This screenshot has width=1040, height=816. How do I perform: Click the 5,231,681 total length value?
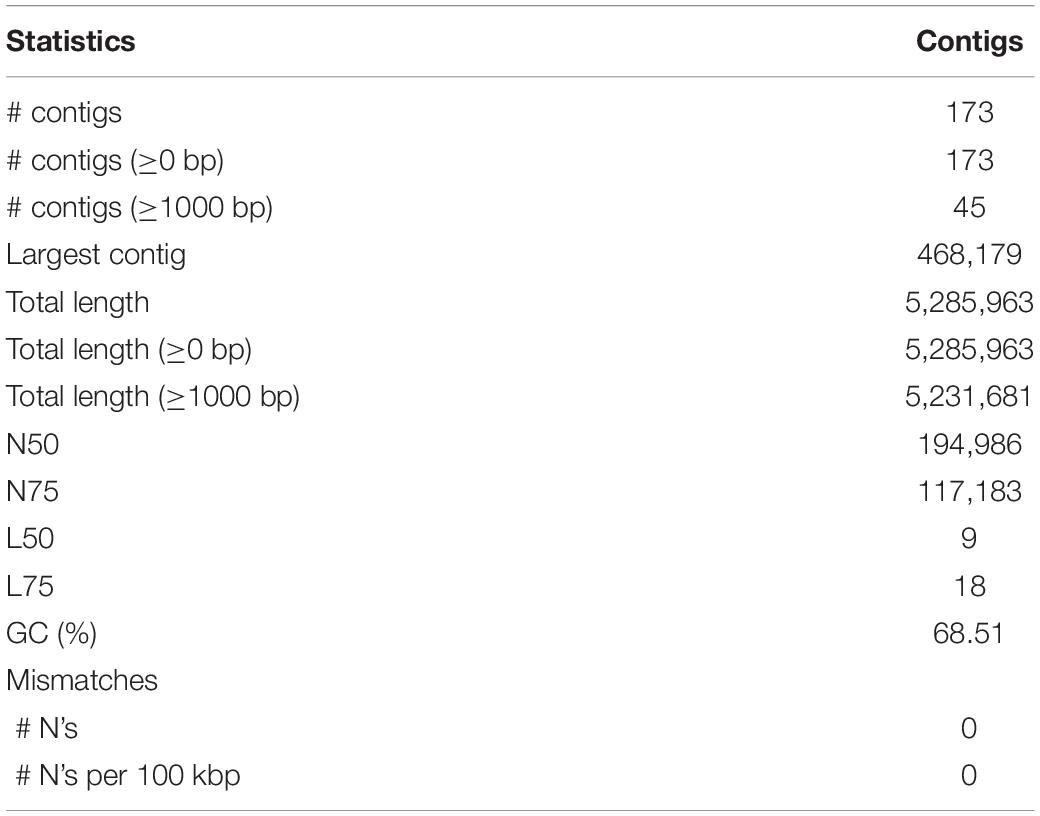(x=969, y=397)
